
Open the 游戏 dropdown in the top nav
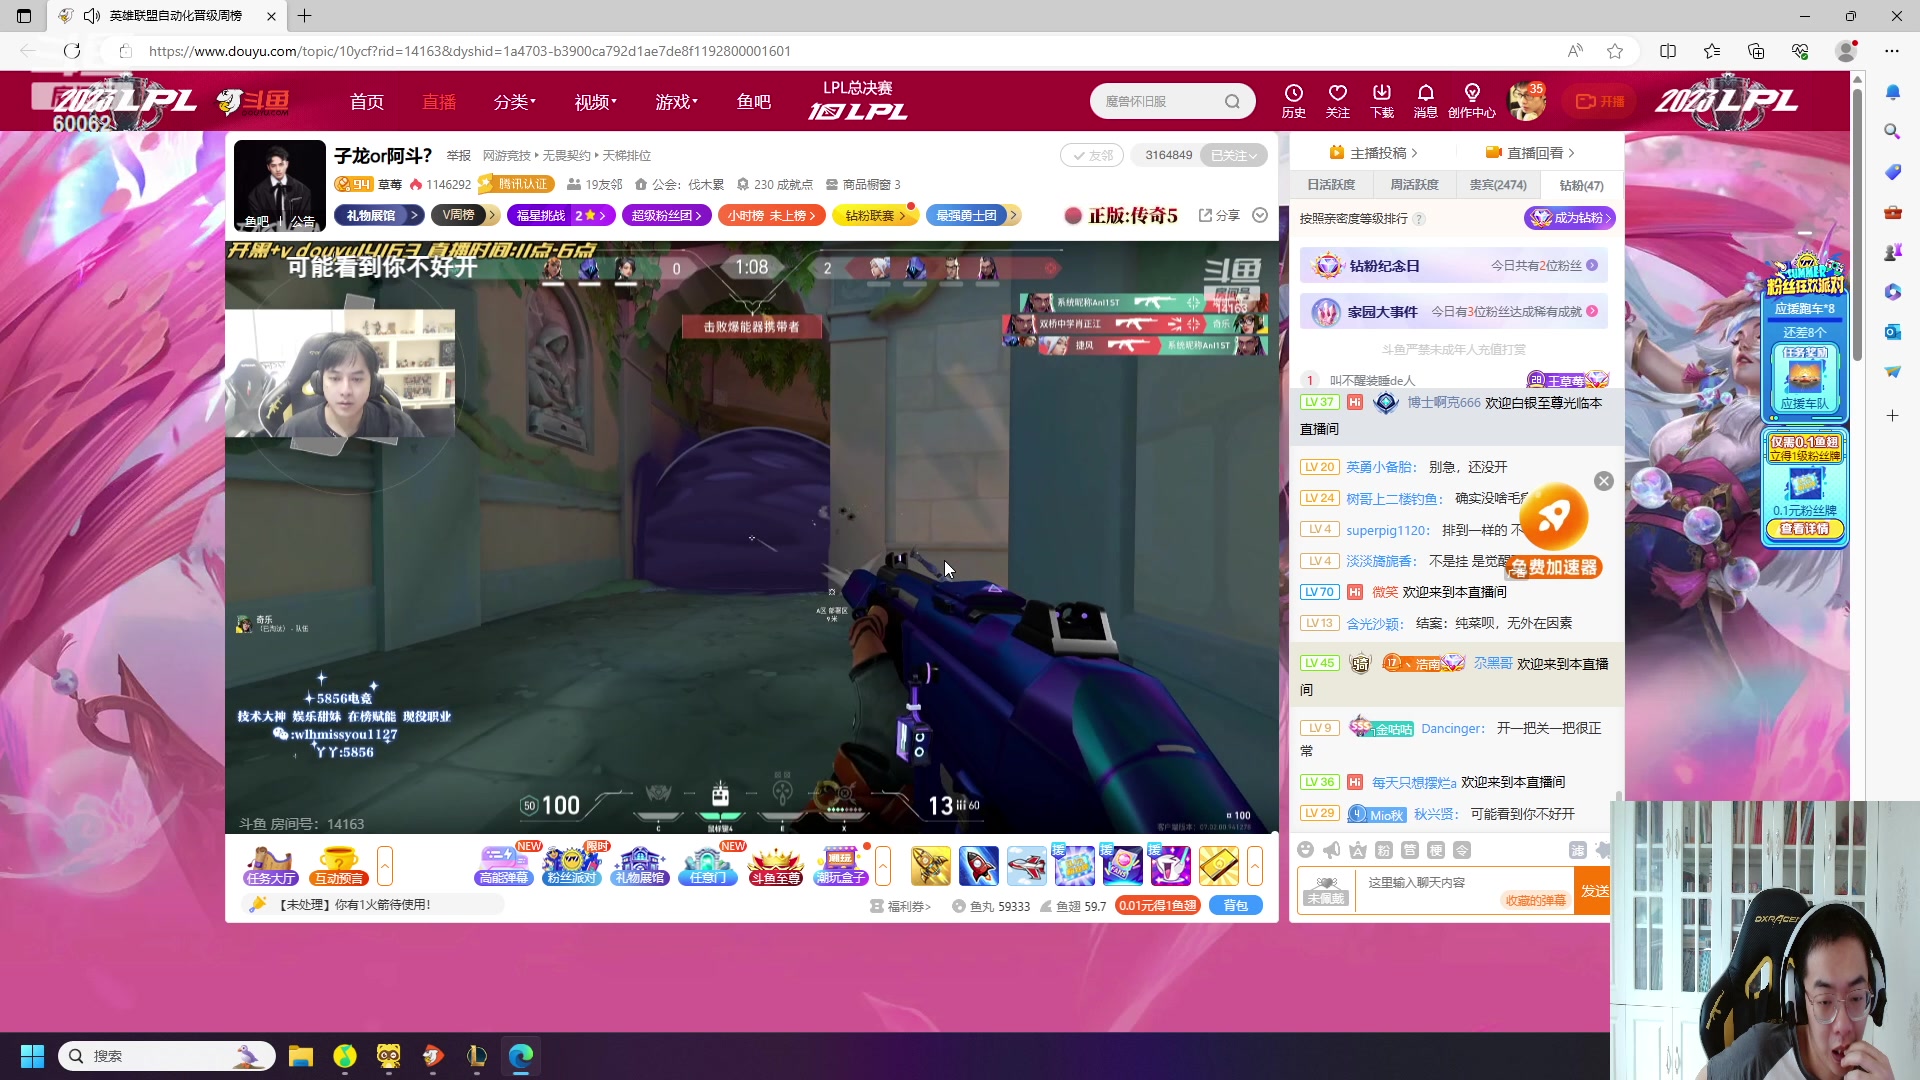(677, 101)
